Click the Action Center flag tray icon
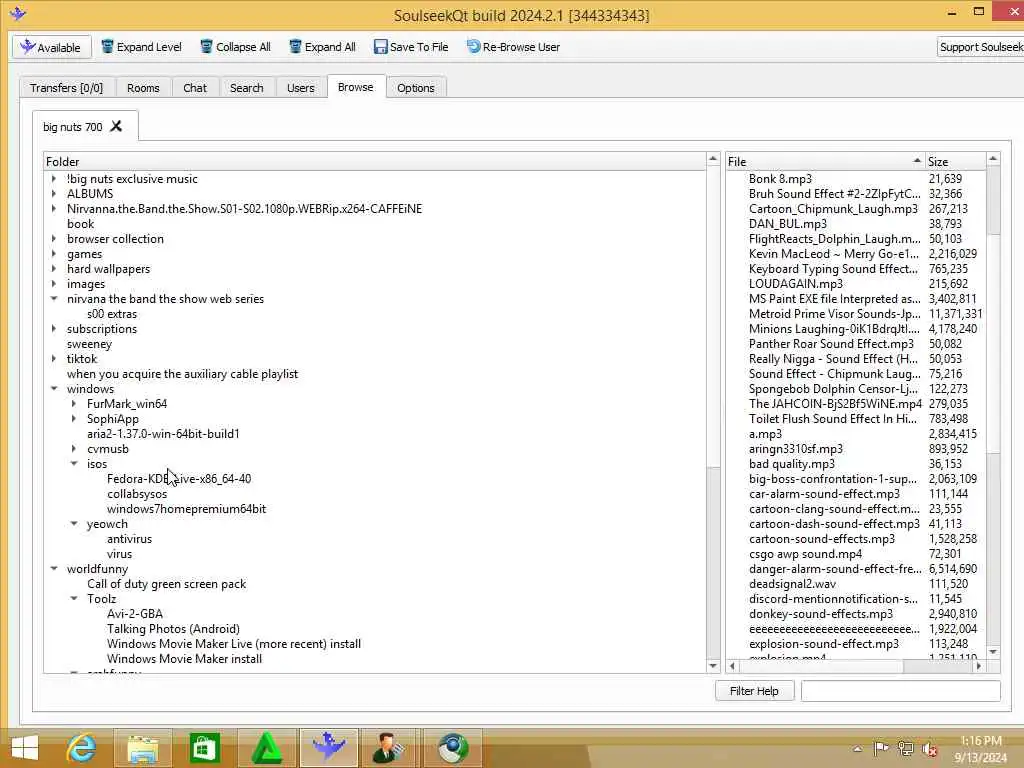 coord(880,749)
